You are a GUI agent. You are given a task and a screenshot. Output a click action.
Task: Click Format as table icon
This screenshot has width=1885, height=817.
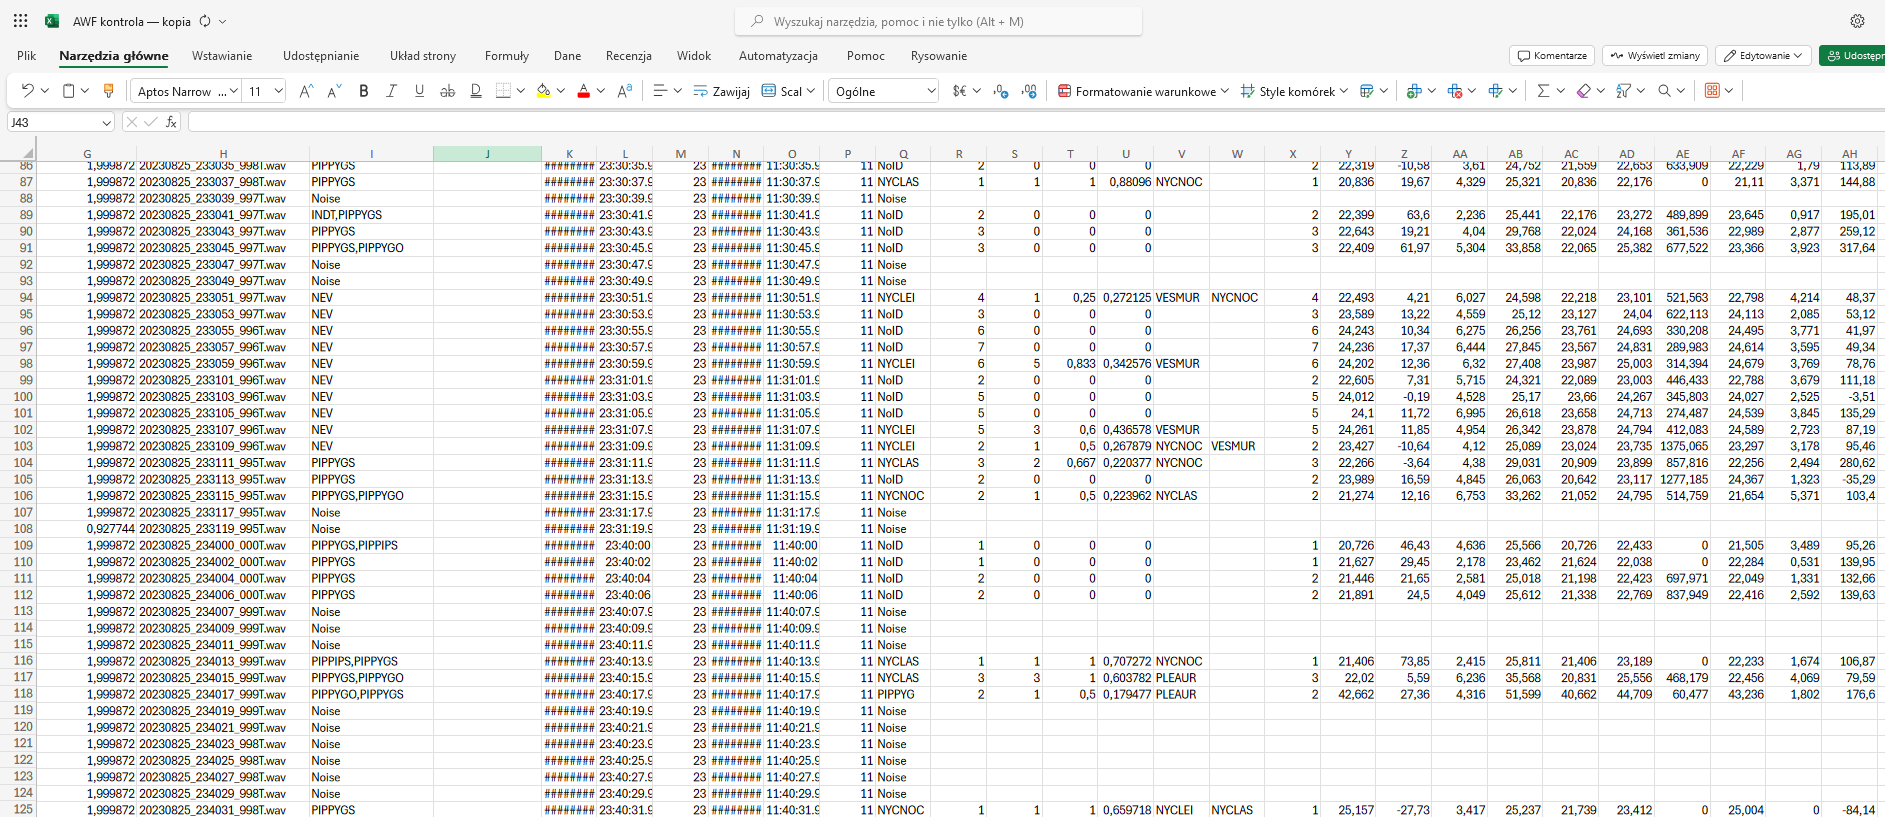click(x=1367, y=91)
